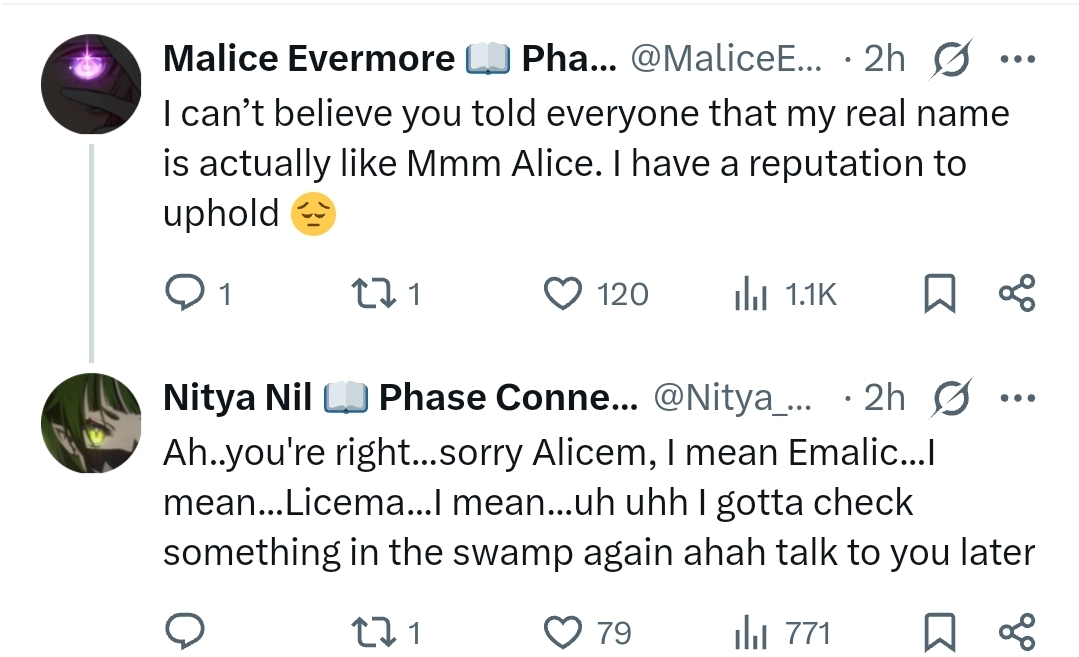Reply to Malice Evermore's tweet

[184, 293]
